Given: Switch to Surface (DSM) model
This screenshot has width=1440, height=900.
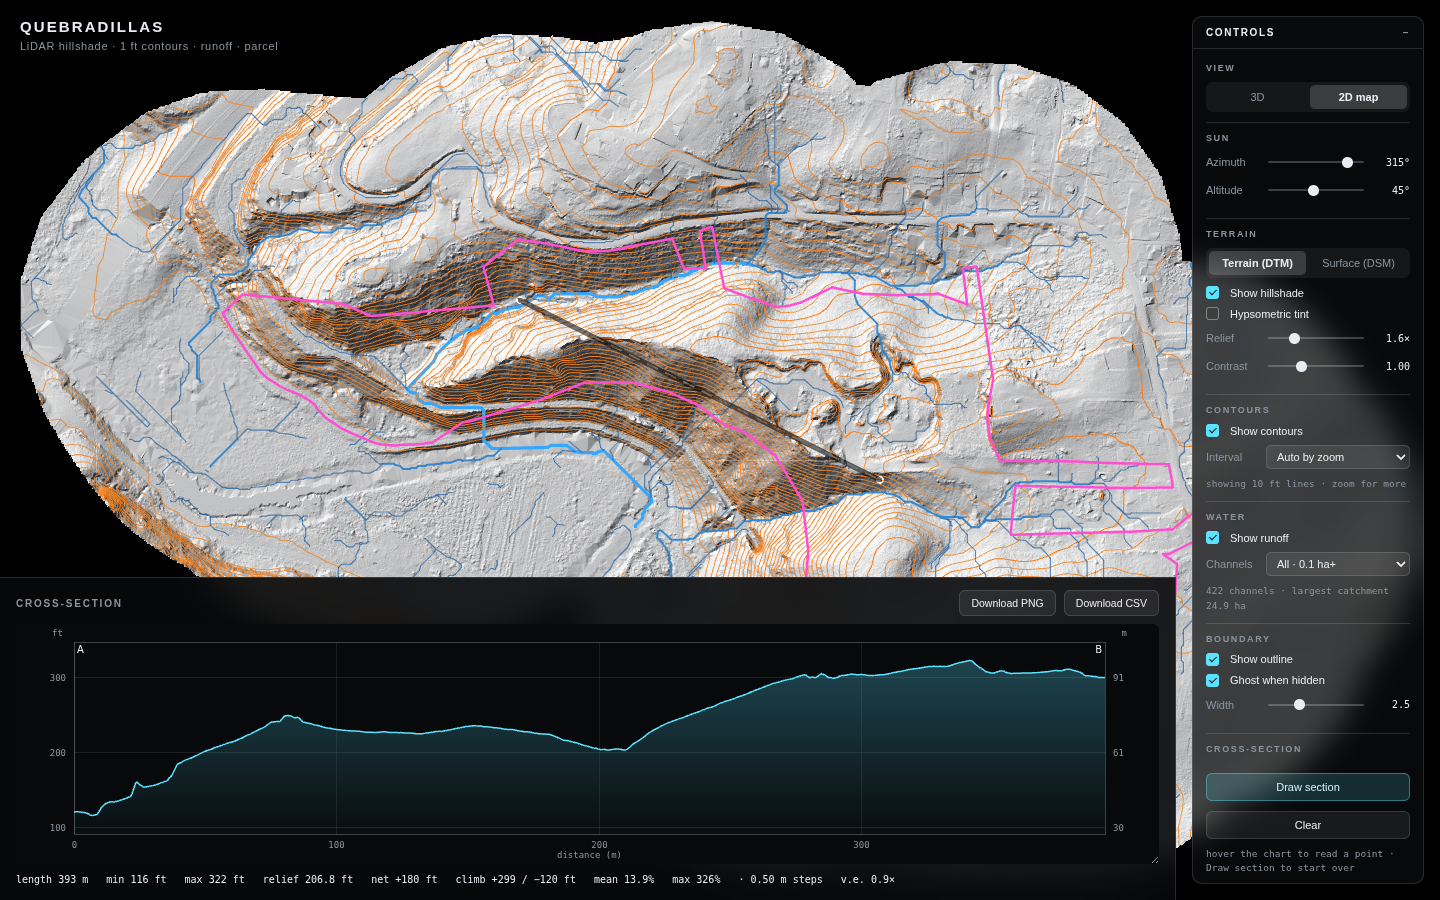Looking at the screenshot, I should tap(1358, 263).
